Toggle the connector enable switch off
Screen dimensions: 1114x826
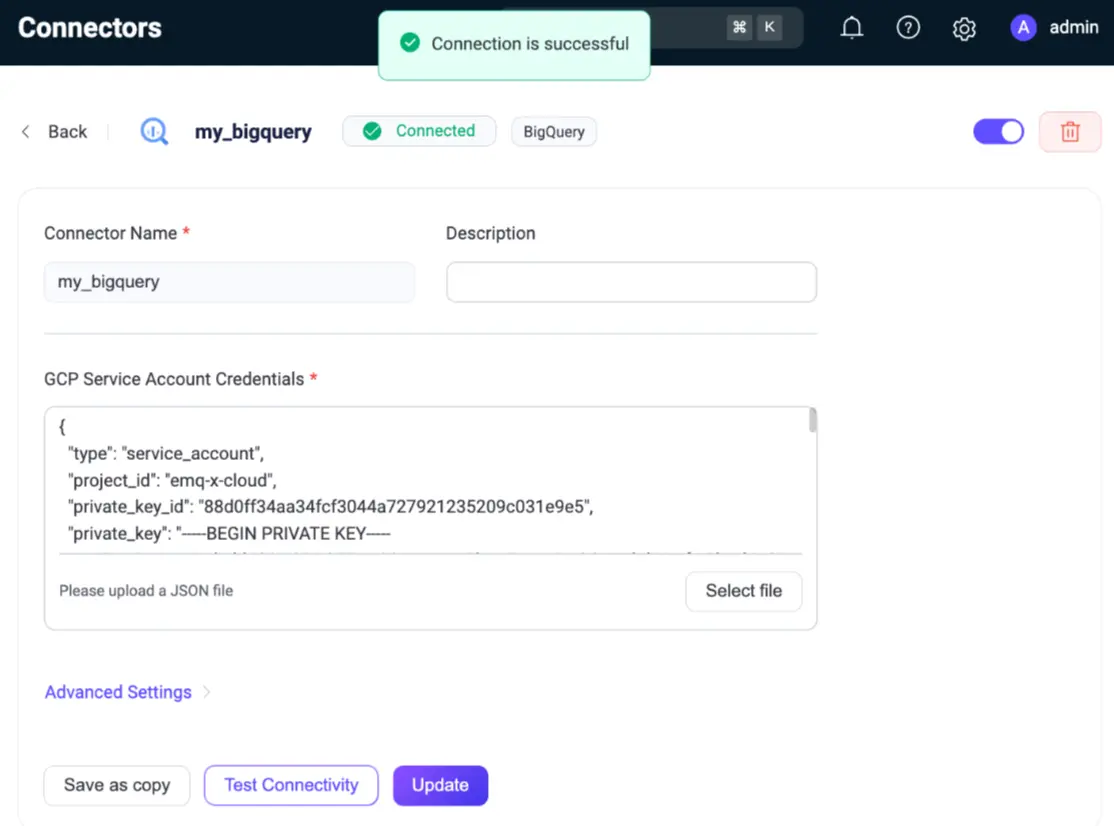[998, 132]
